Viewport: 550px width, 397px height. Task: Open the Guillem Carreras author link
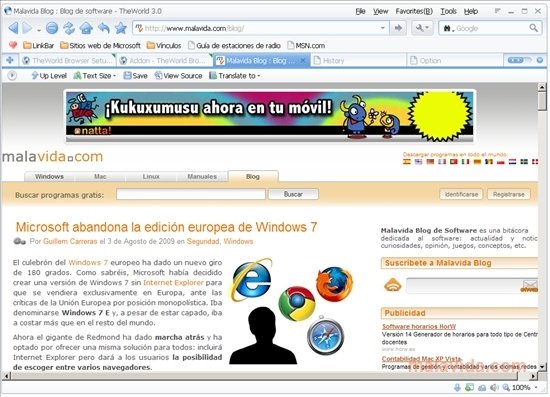(70, 241)
